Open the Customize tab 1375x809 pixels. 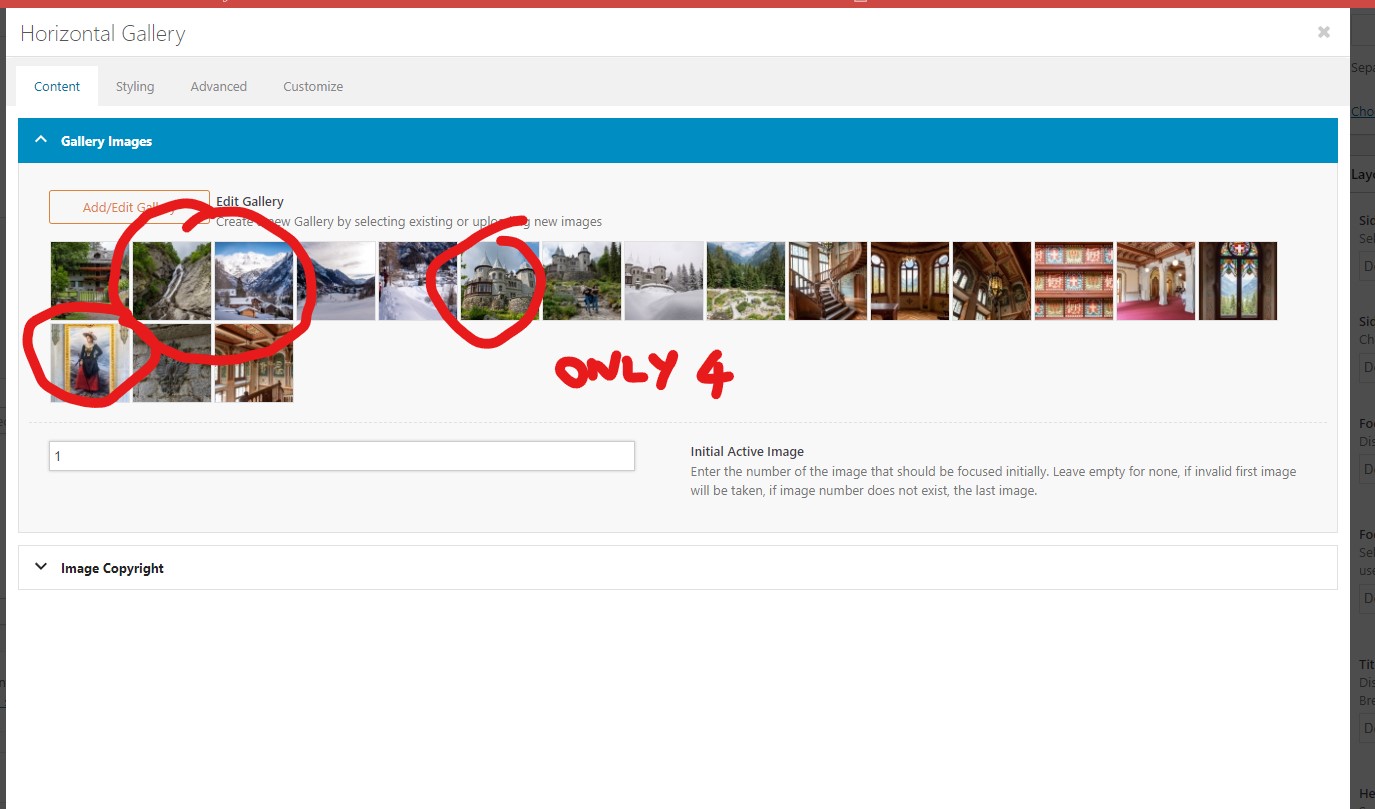point(313,86)
